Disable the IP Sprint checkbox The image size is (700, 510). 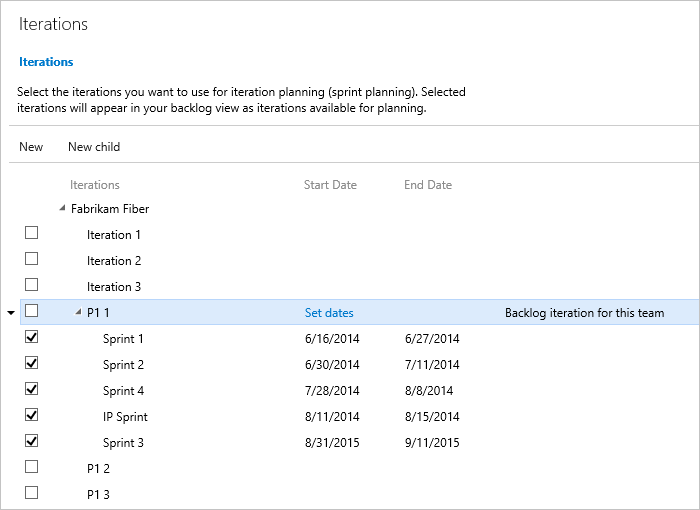pyautogui.click(x=32, y=415)
